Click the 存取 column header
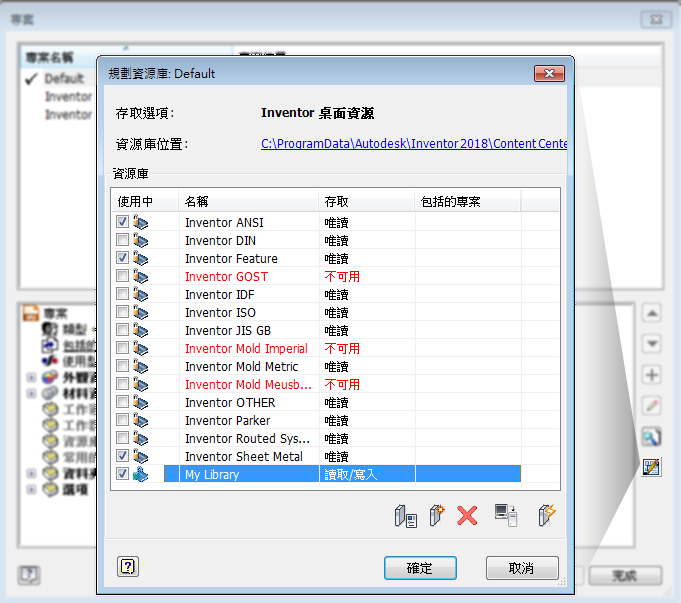Viewport: 681px width, 603px height. click(x=366, y=202)
